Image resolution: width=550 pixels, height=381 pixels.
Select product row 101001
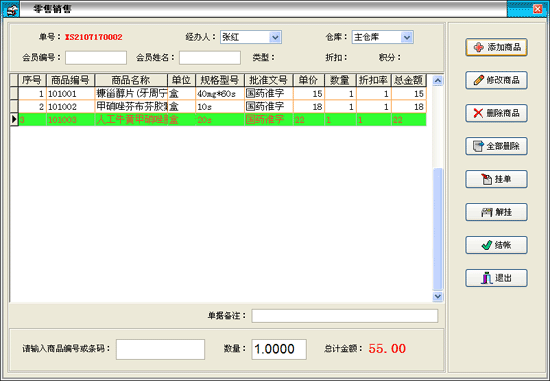pos(222,94)
